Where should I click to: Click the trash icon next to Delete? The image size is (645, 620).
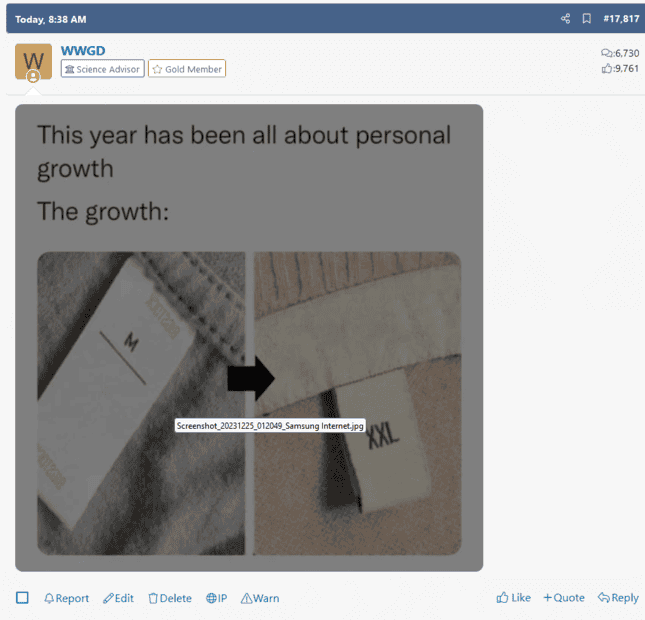(153, 598)
